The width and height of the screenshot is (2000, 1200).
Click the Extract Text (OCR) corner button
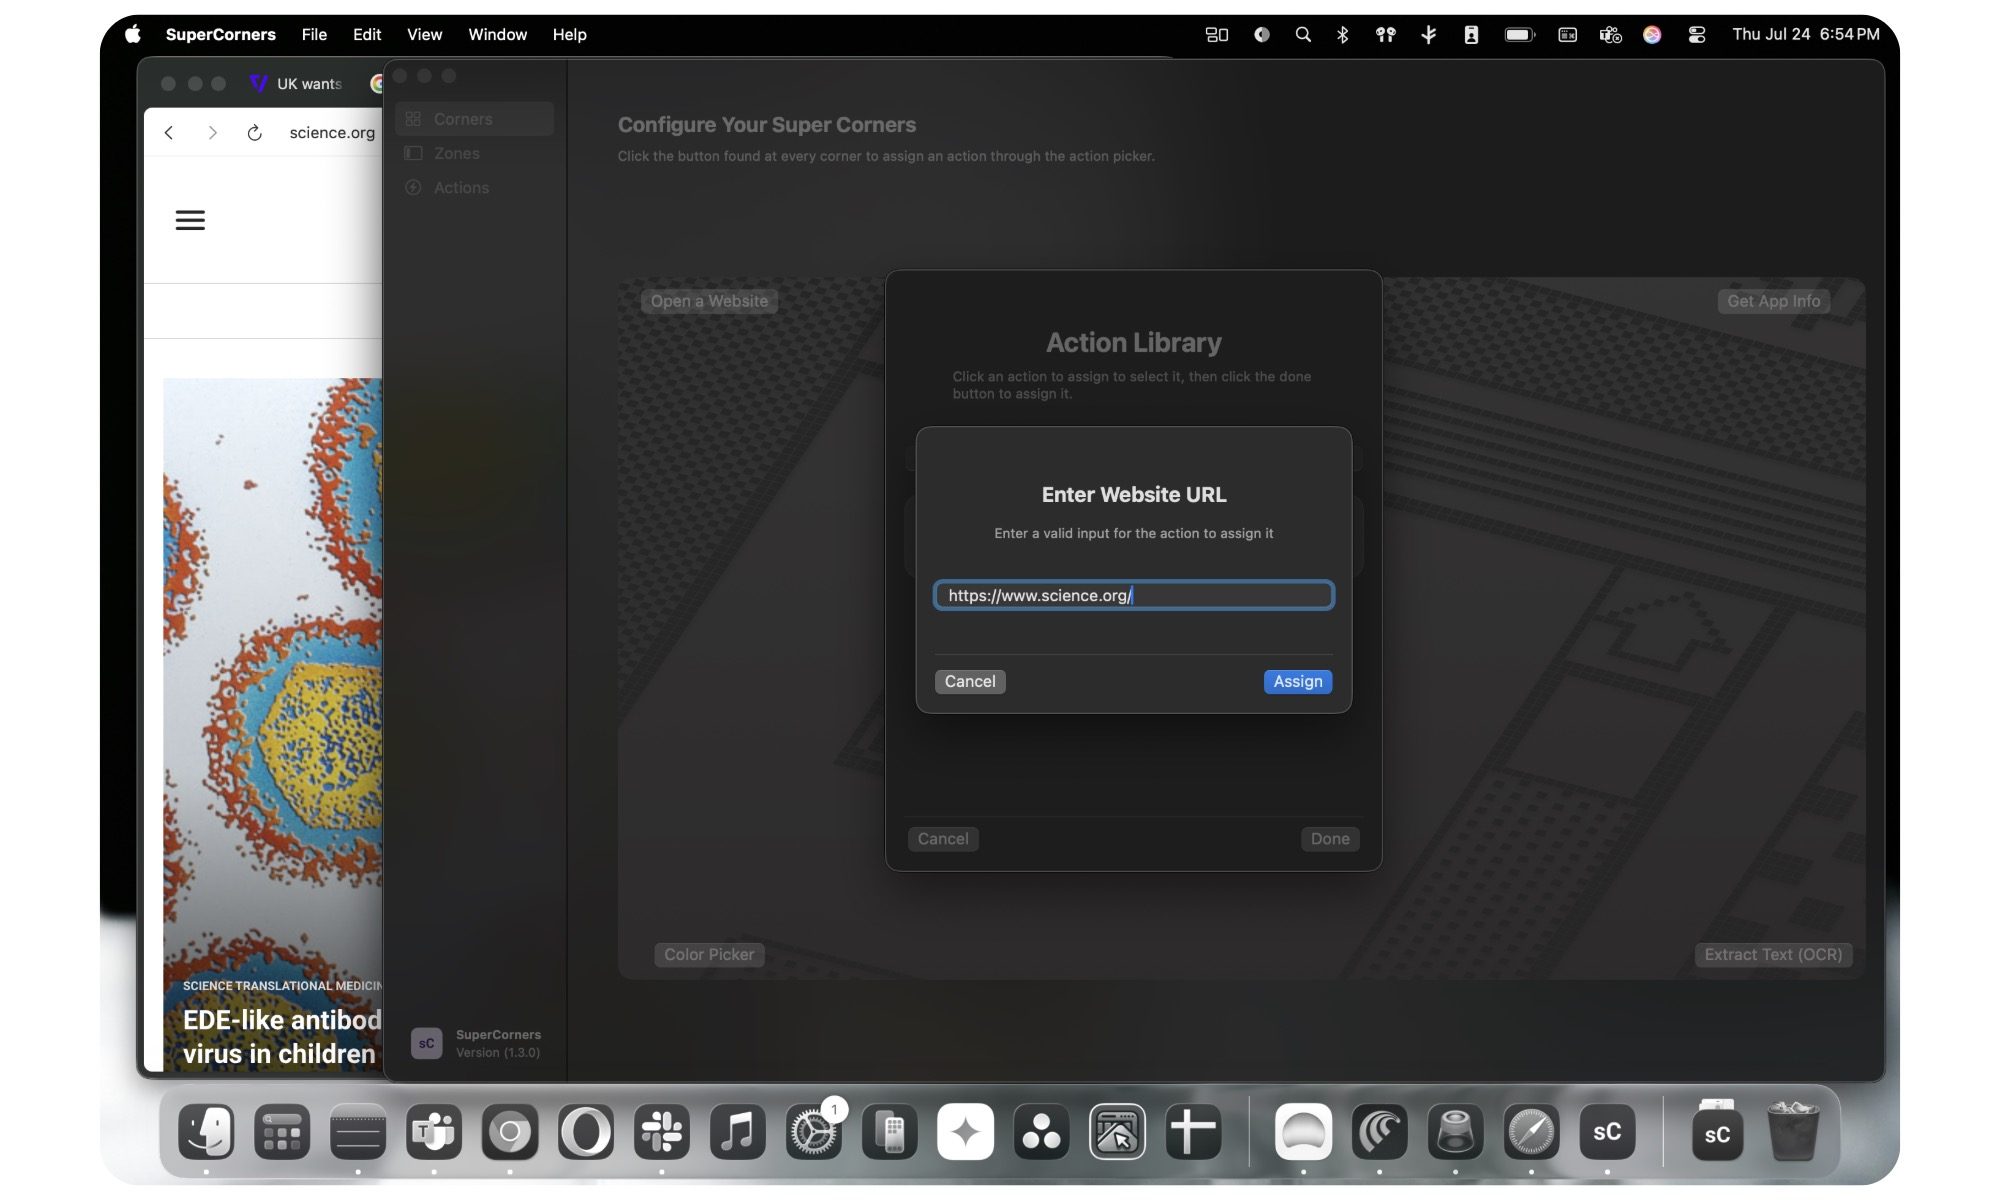point(1773,954)
